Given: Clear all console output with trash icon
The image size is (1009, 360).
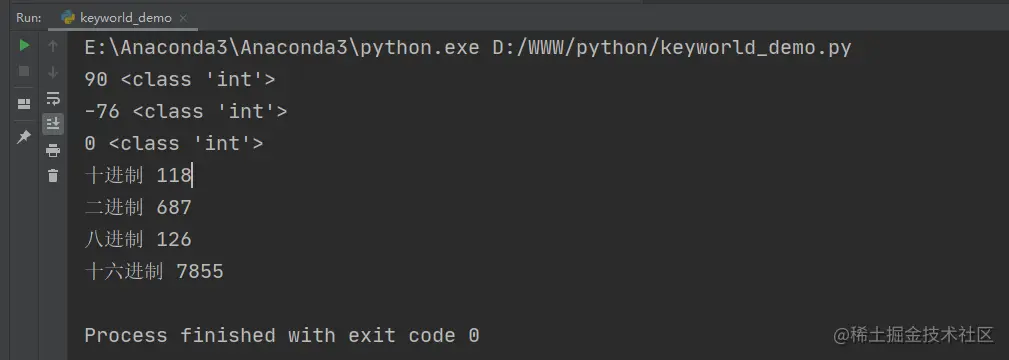Looking at the screenshot, I should pos(53,175).
